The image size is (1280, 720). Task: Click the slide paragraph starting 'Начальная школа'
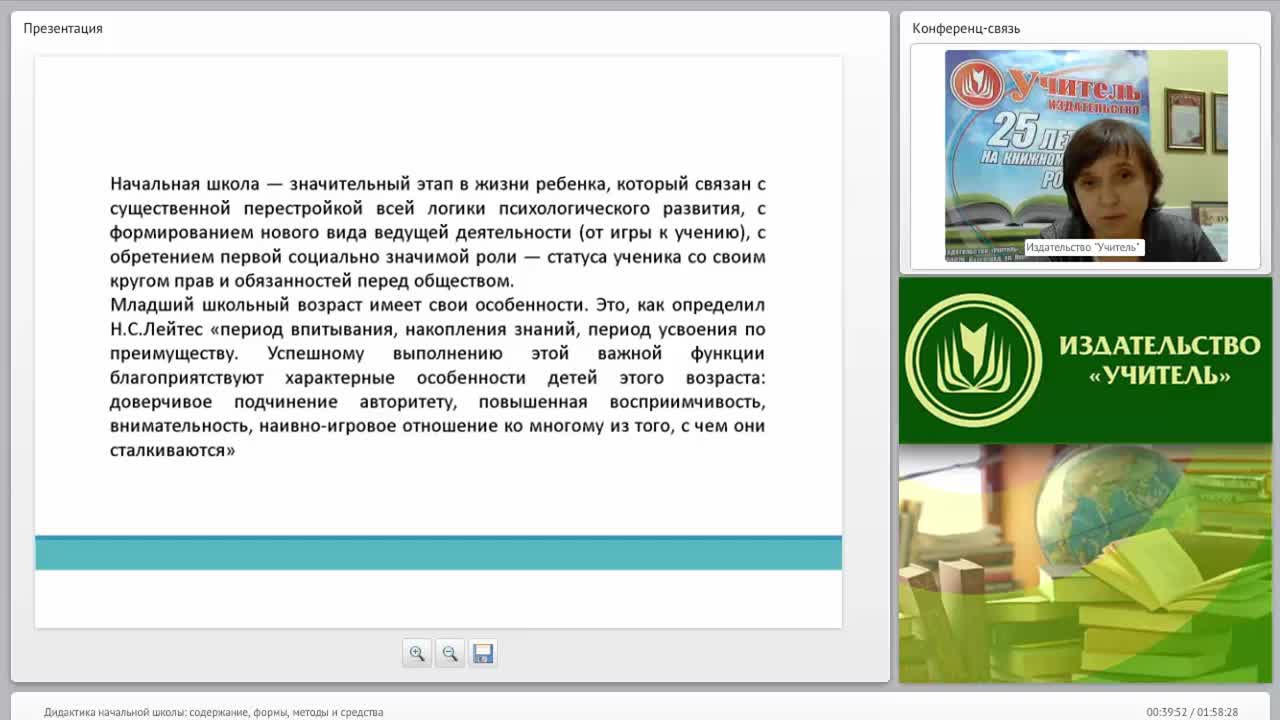pyautogui.click(x=438, y=232)
